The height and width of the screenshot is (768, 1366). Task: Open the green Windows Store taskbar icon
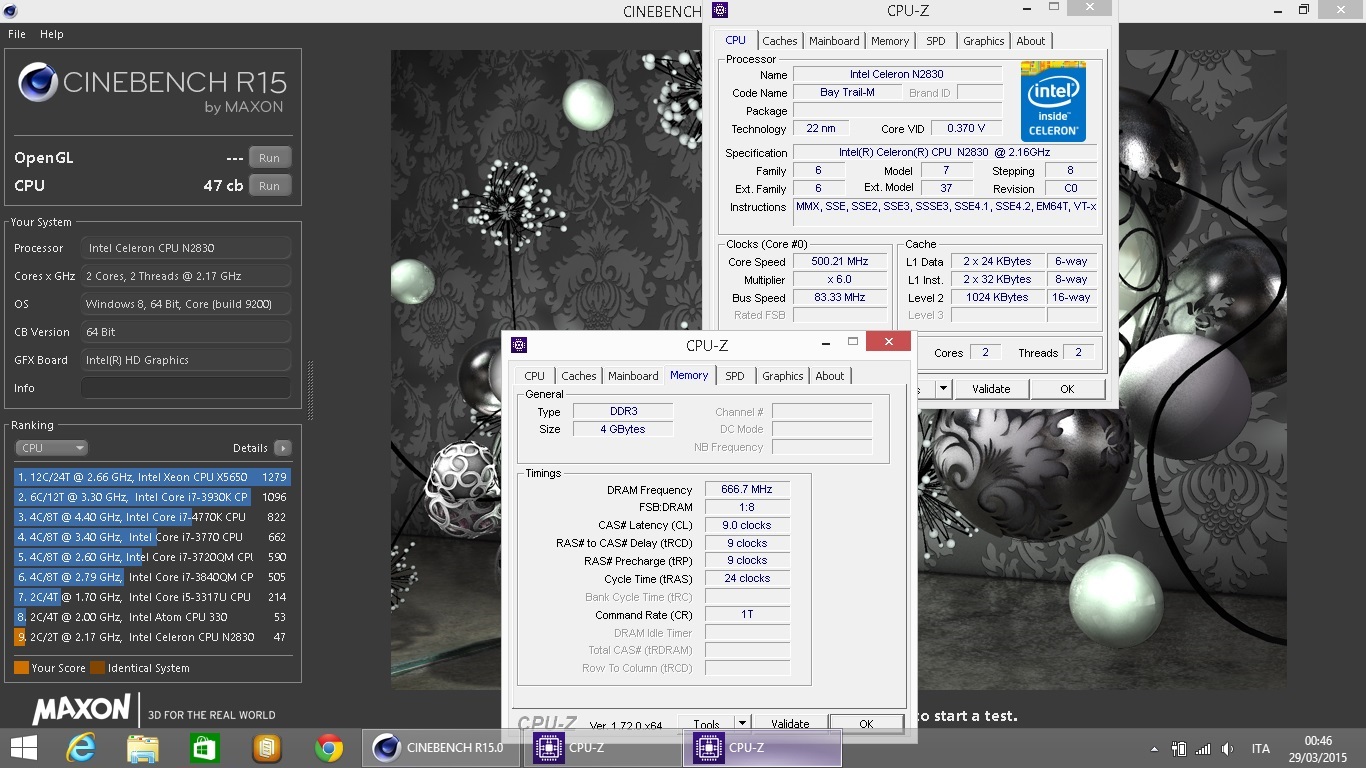point(205,748)
